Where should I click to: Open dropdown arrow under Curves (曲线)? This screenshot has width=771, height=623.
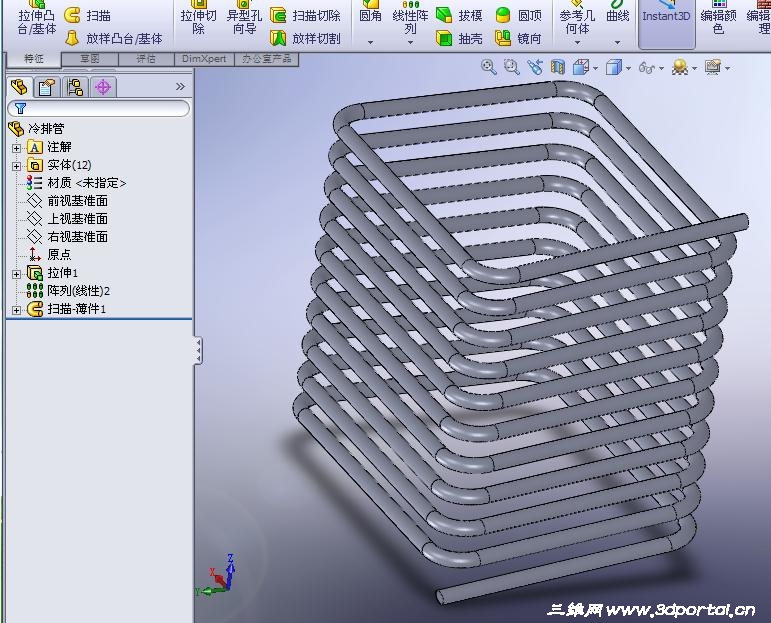tap(618, 43)
